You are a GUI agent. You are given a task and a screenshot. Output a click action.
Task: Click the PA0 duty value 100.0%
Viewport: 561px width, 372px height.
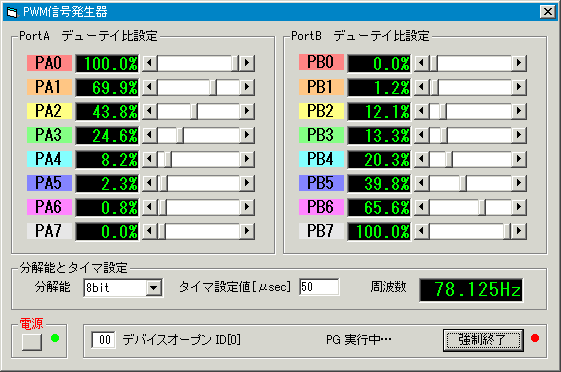107,64
